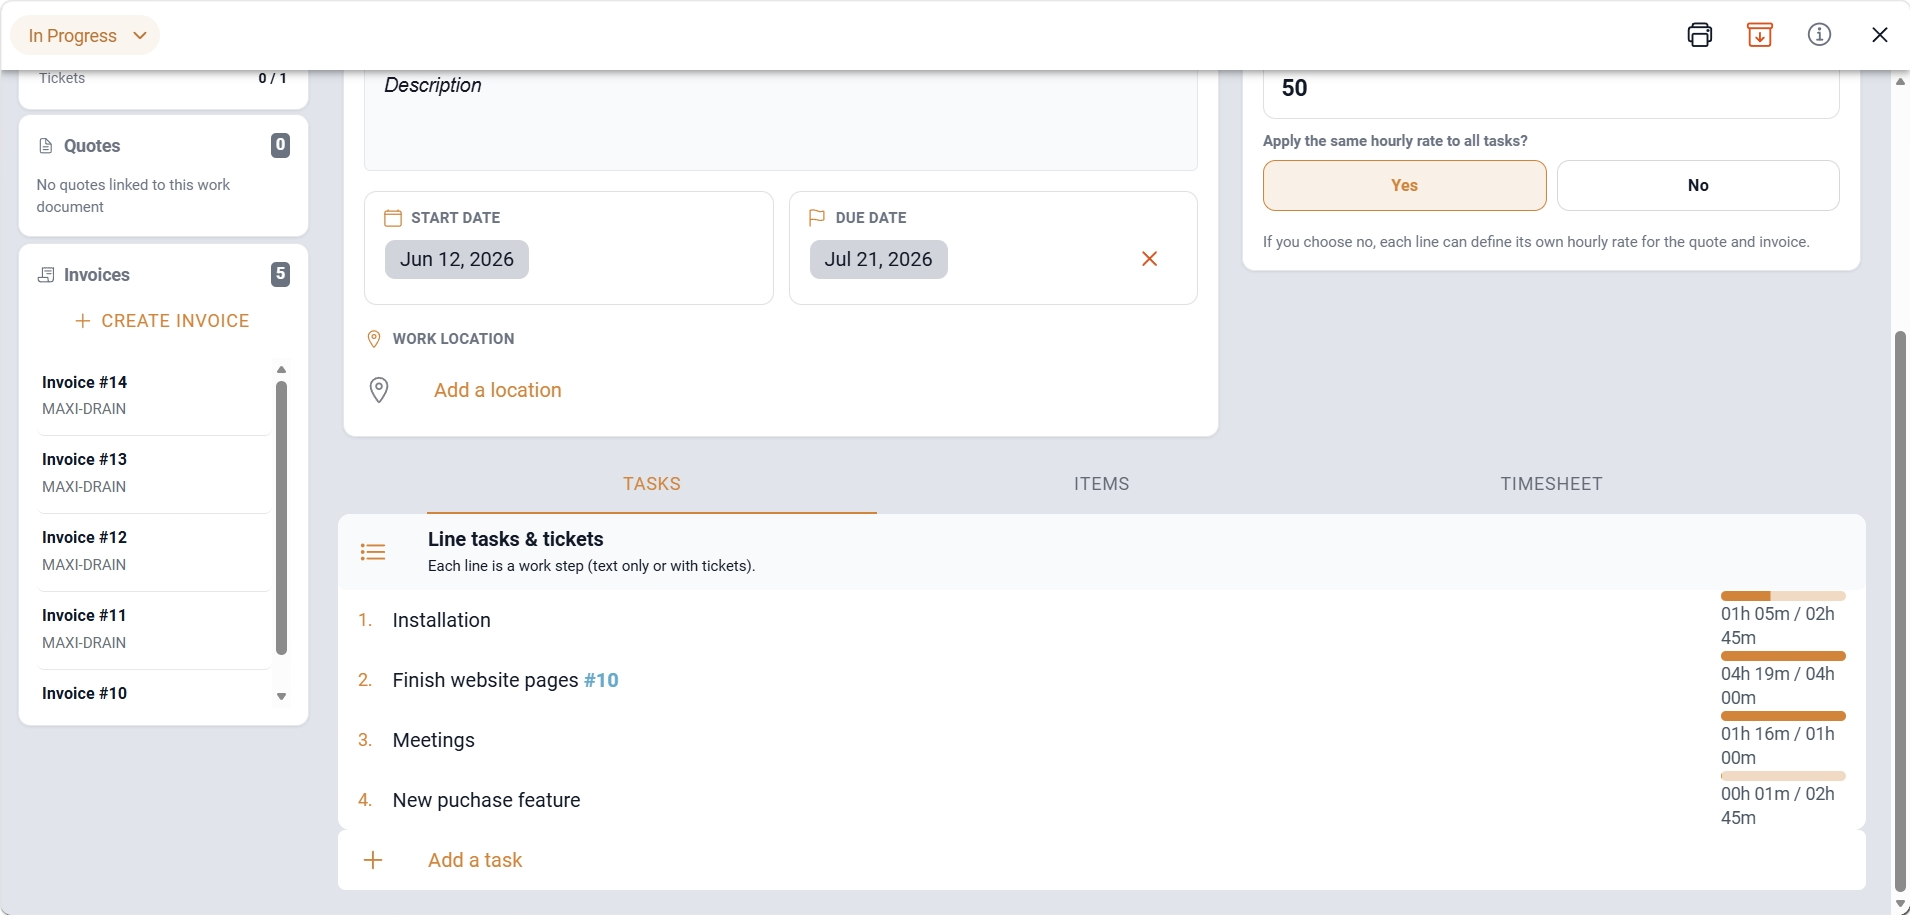This screenshot has height=915, width=1910.
Task: Click the map pin beside Add a location
Action: coord(379,390)
